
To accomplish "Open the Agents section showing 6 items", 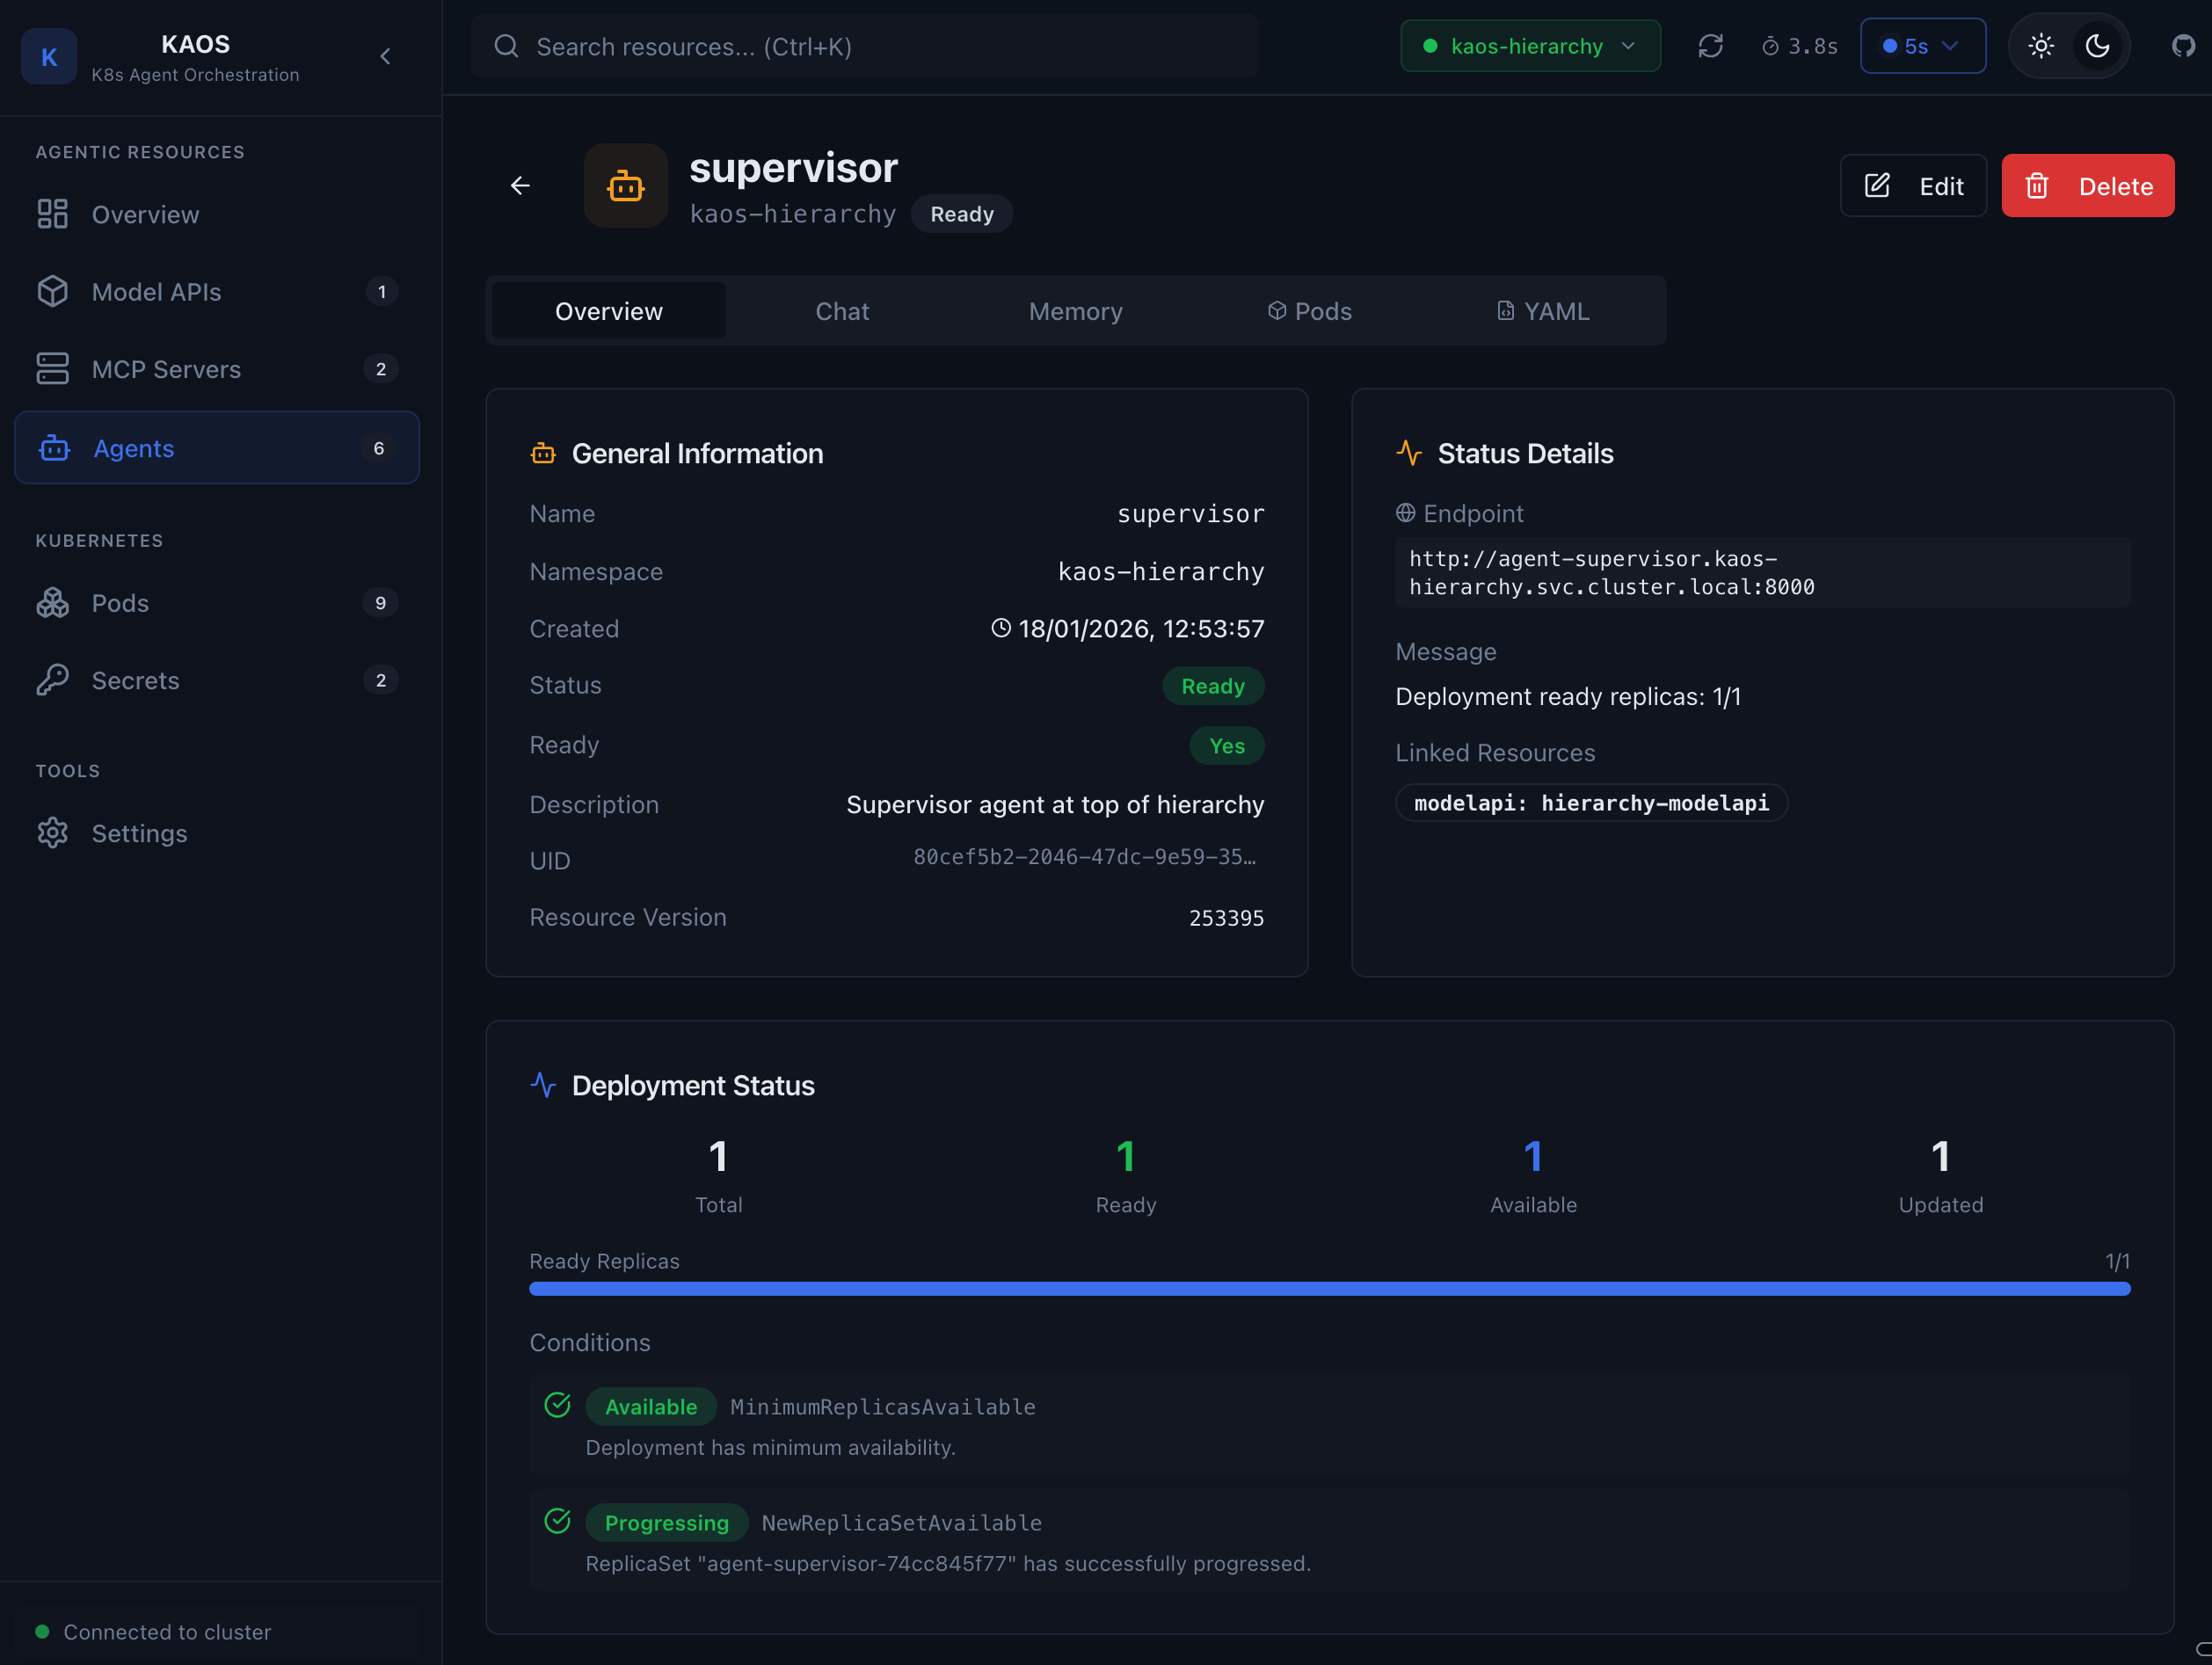I will (133, 448).
